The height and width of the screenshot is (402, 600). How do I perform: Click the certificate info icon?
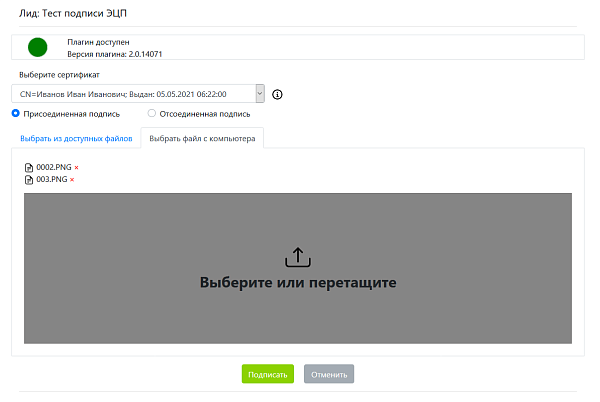point(277,94)
